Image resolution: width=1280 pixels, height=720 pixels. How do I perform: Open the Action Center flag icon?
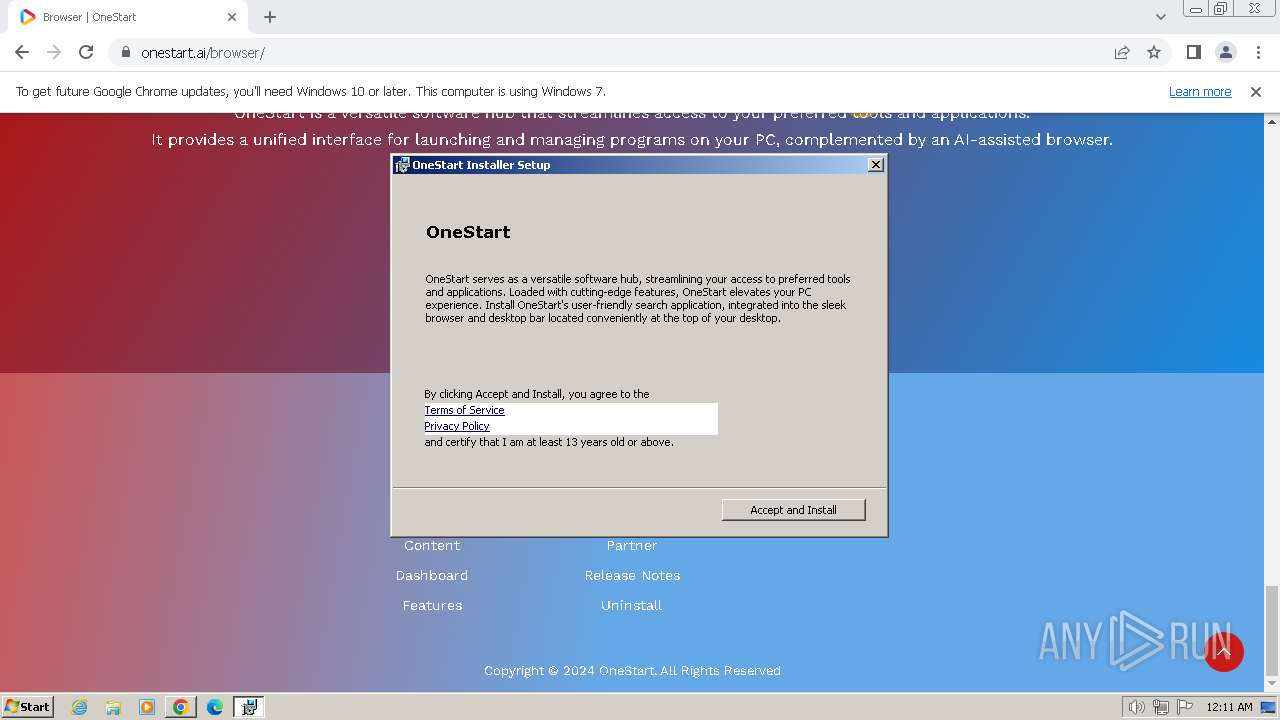1183,707
